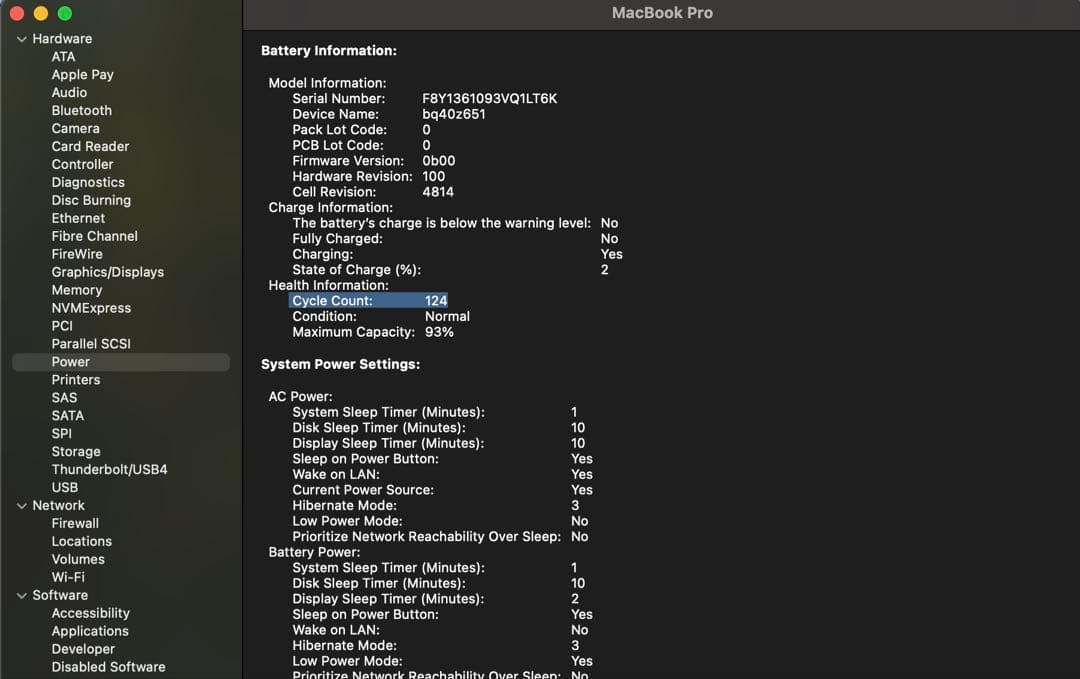View Audio hardware details
Viewport: 1080px width, 679px height.
point(68,92)
